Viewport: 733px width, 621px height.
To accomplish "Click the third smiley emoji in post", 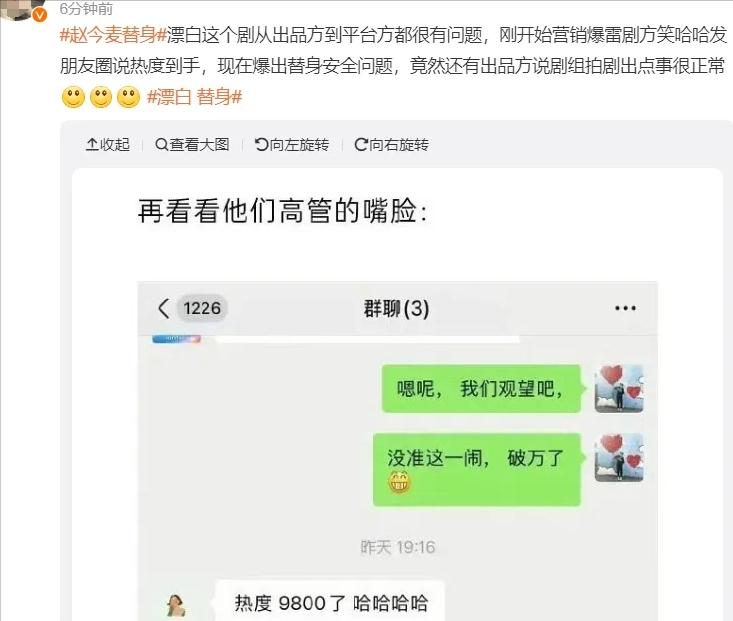I will pos(129,97).
